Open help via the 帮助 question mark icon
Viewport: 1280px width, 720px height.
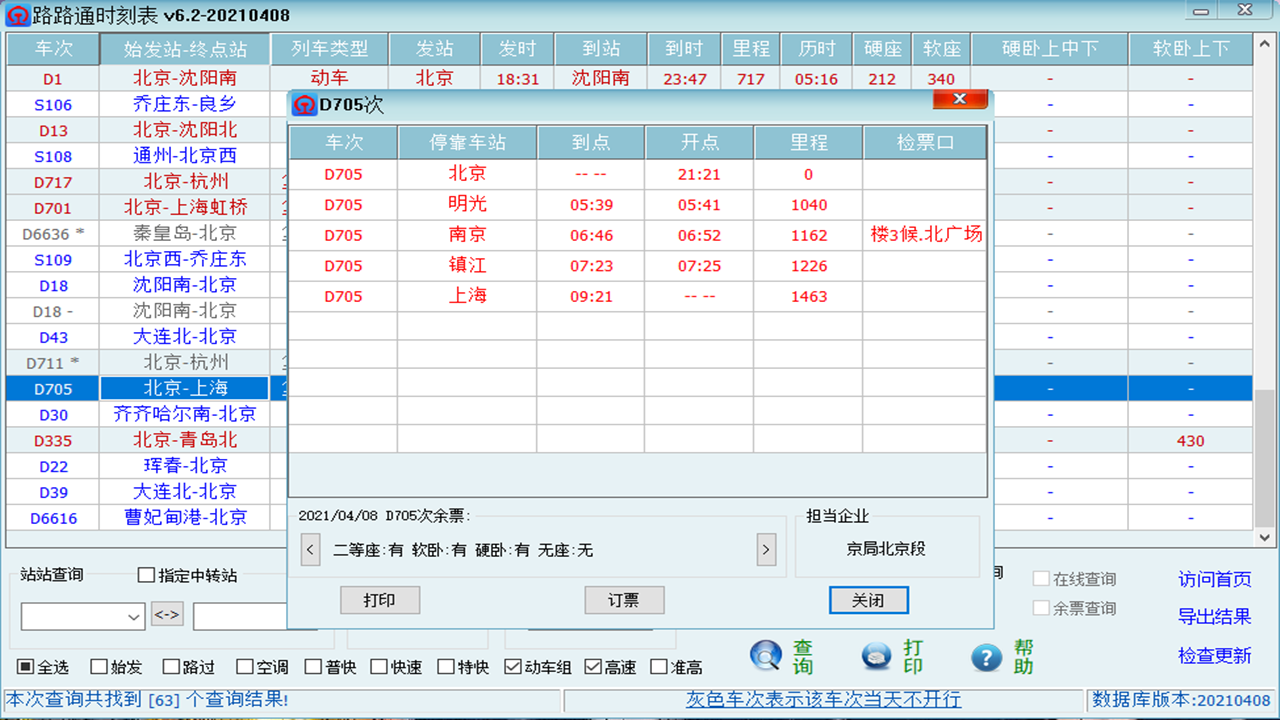tap(986, 656)
